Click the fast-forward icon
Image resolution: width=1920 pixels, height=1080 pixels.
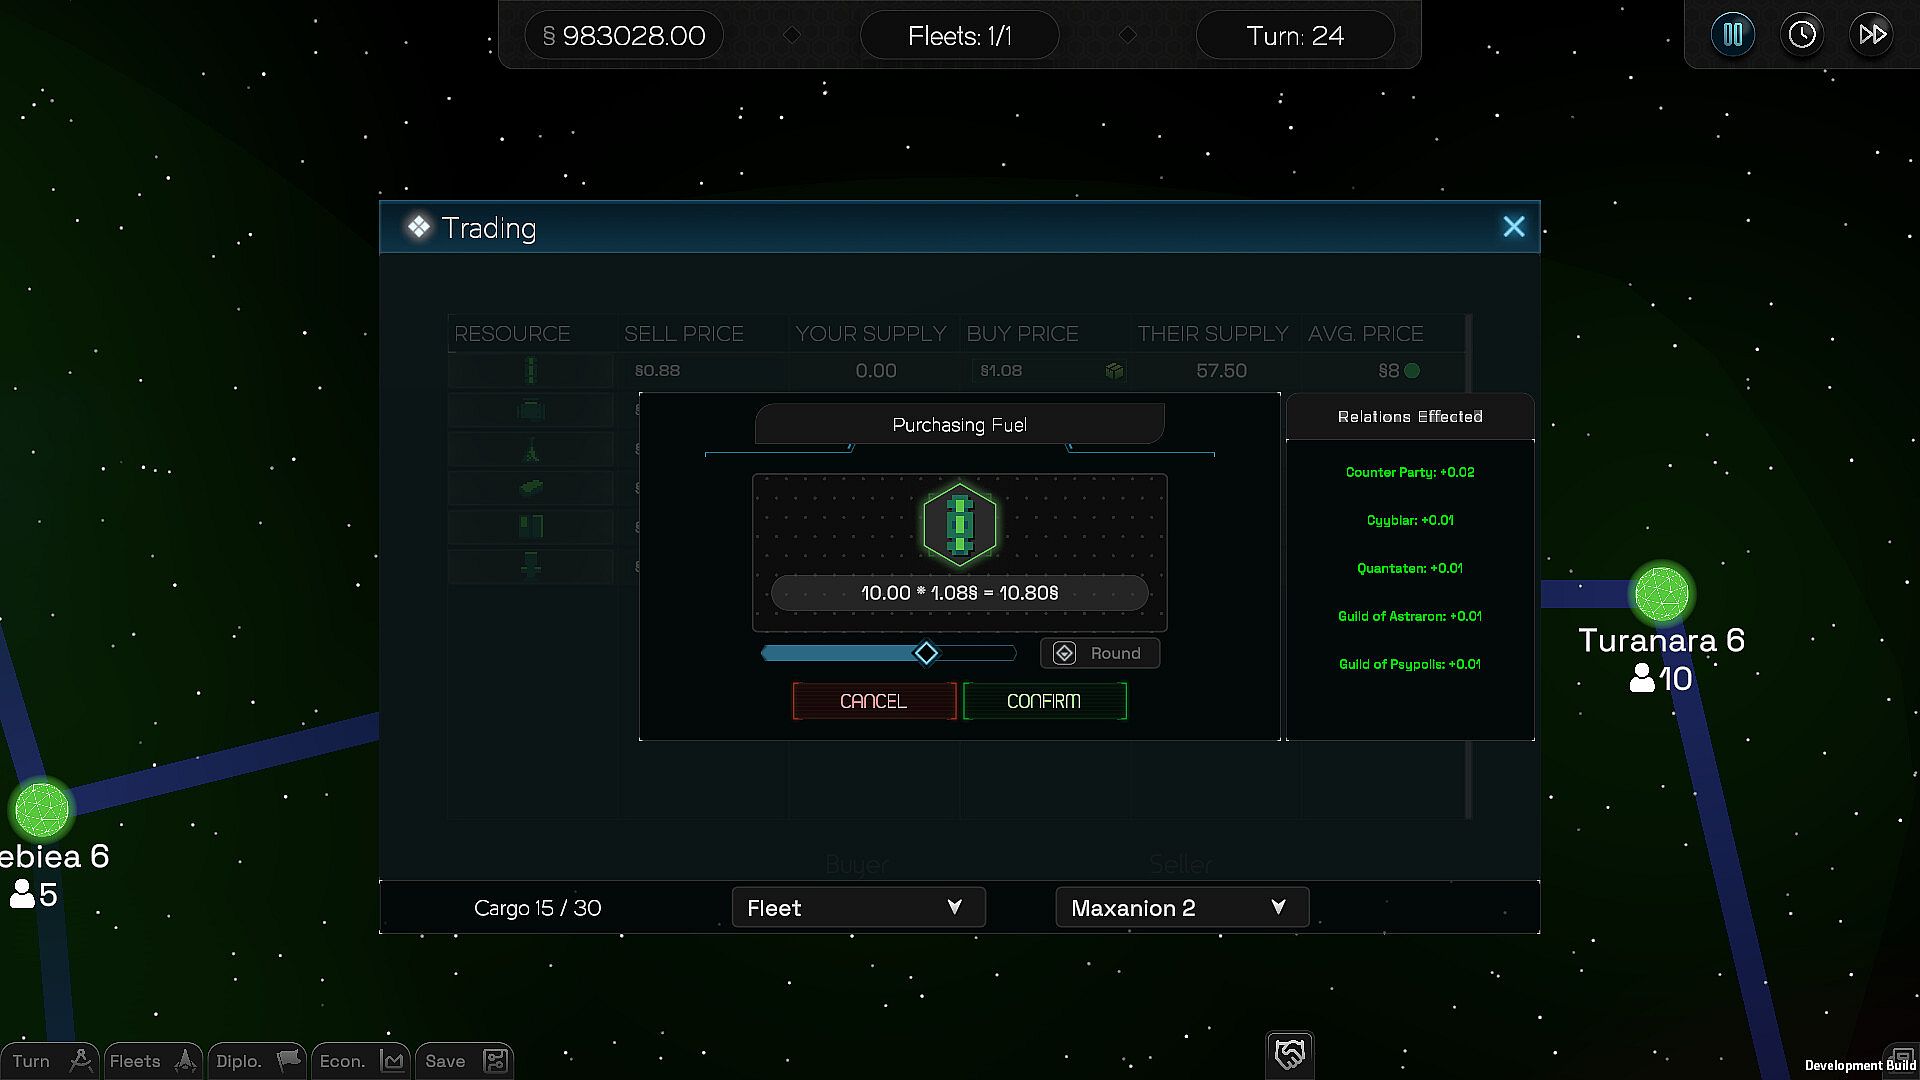(1872, 35)
